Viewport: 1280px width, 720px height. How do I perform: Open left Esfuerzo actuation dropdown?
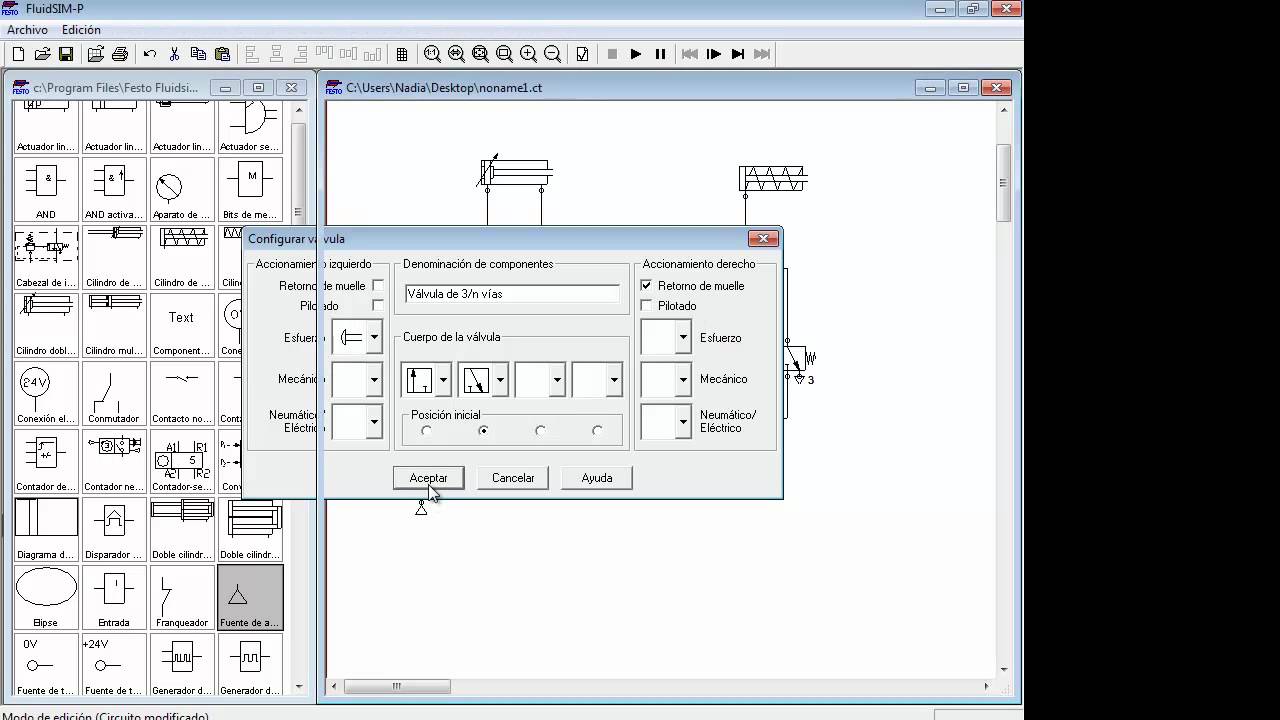click(x=374, y=337)
